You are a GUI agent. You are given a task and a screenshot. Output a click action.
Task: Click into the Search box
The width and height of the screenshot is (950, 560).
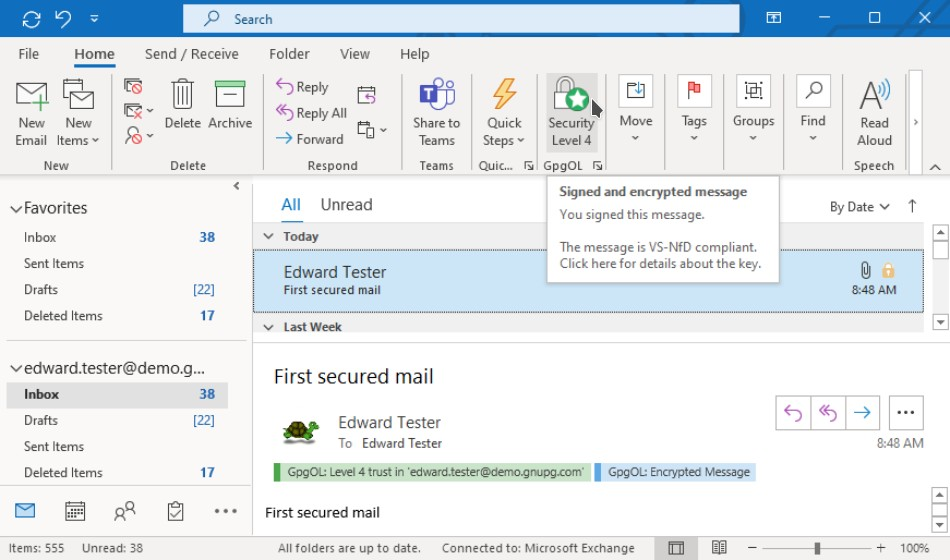(461, 19)
